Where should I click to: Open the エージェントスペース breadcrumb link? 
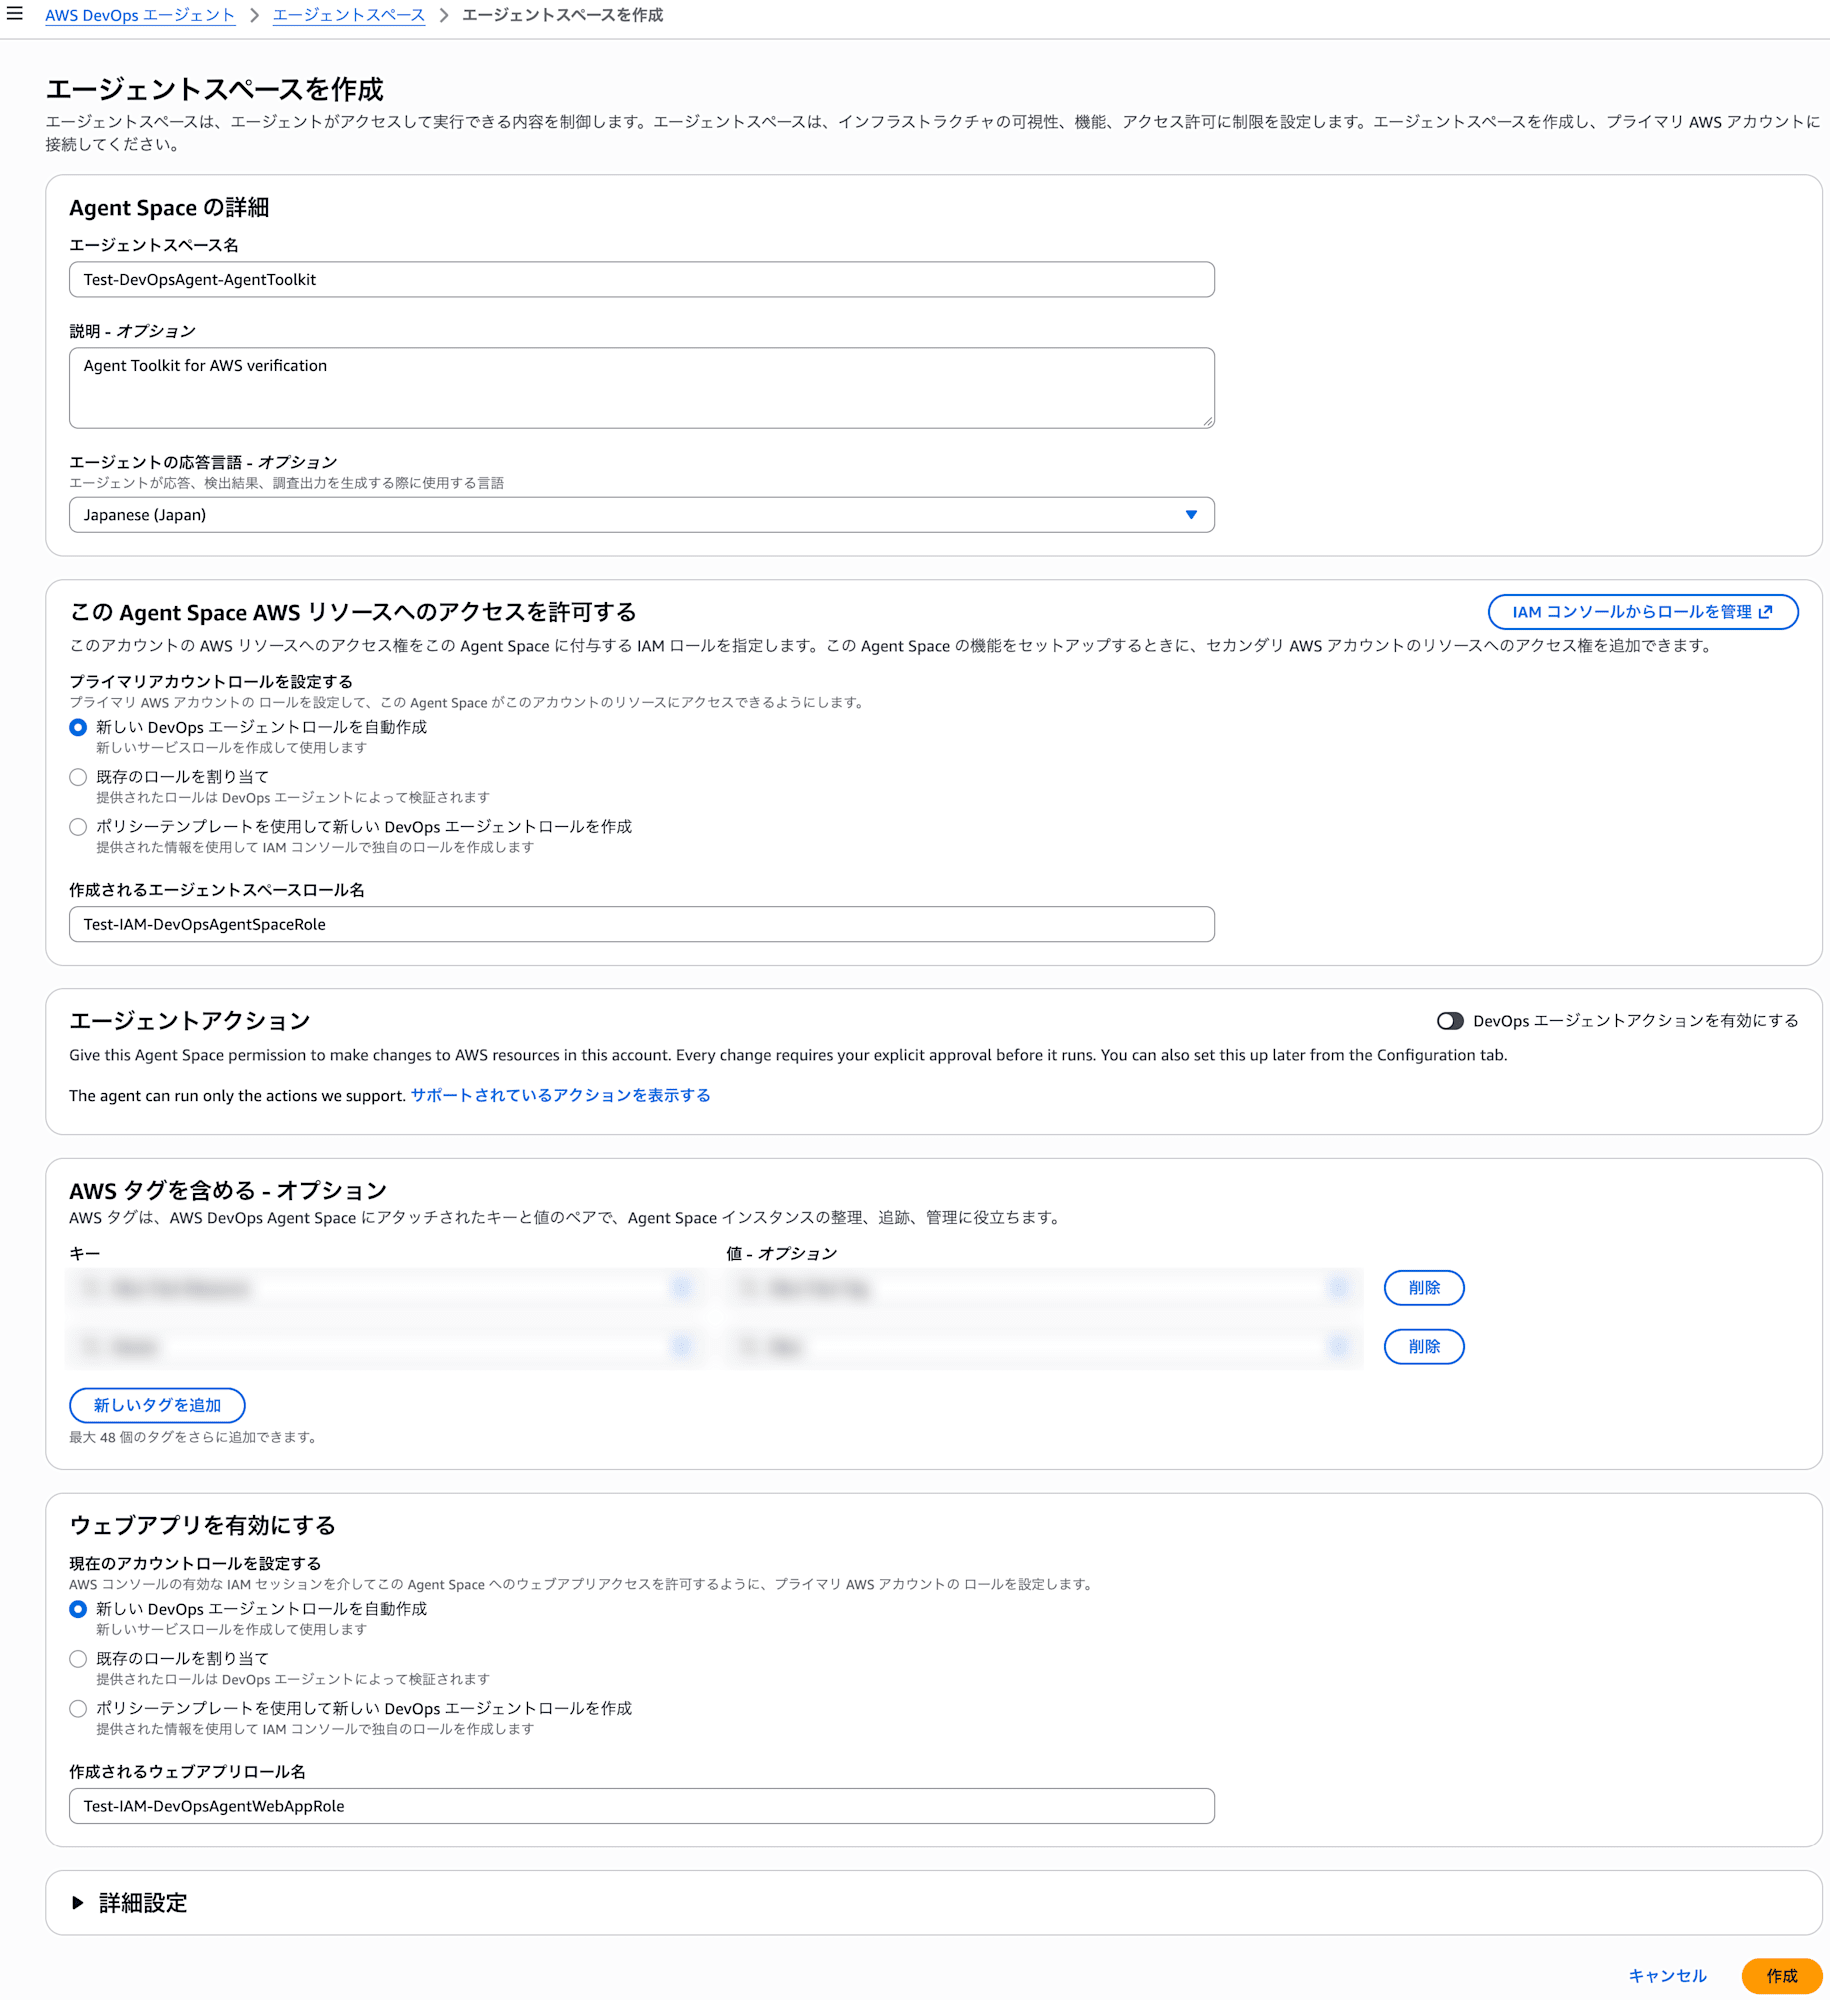[x=349, y=15]
